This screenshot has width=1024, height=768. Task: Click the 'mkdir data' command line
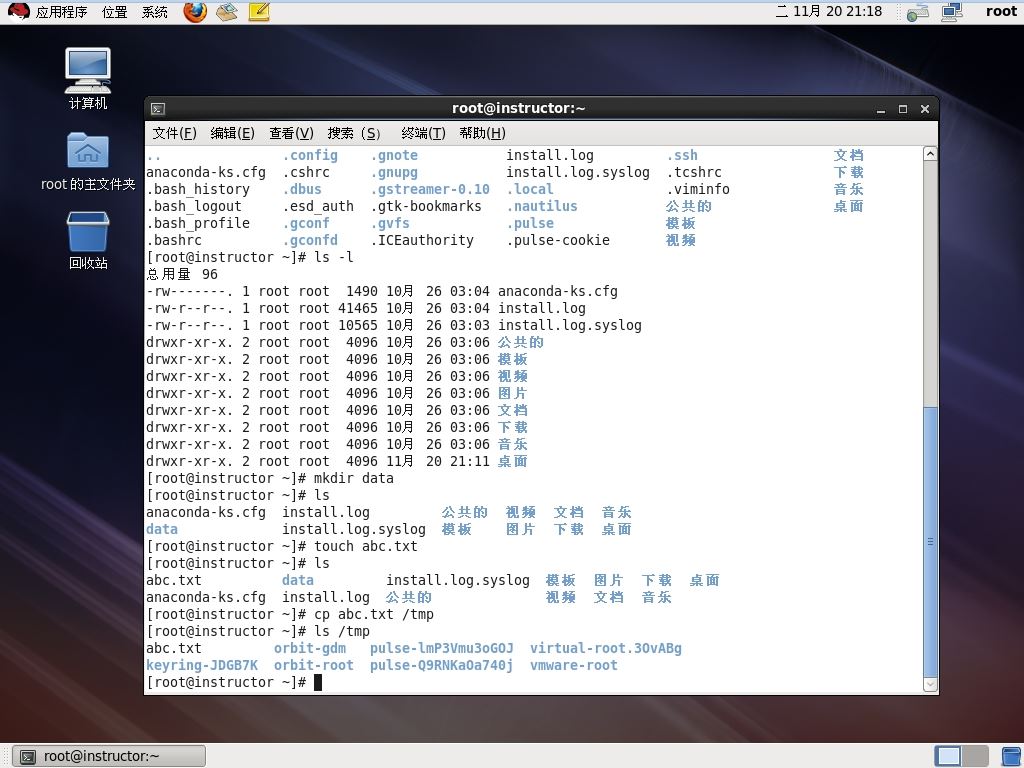(x=270, y=478)
